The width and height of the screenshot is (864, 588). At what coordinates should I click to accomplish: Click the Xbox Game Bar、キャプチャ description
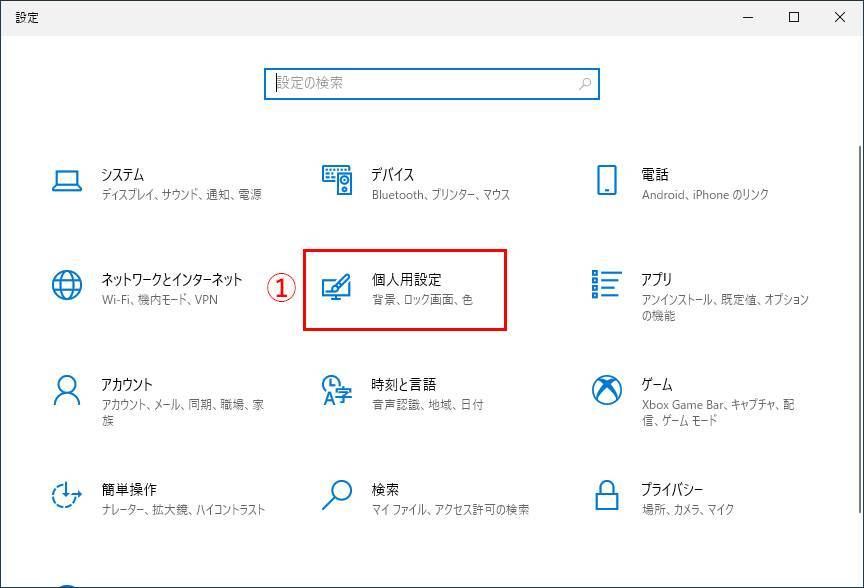click(x=718, y=412)
